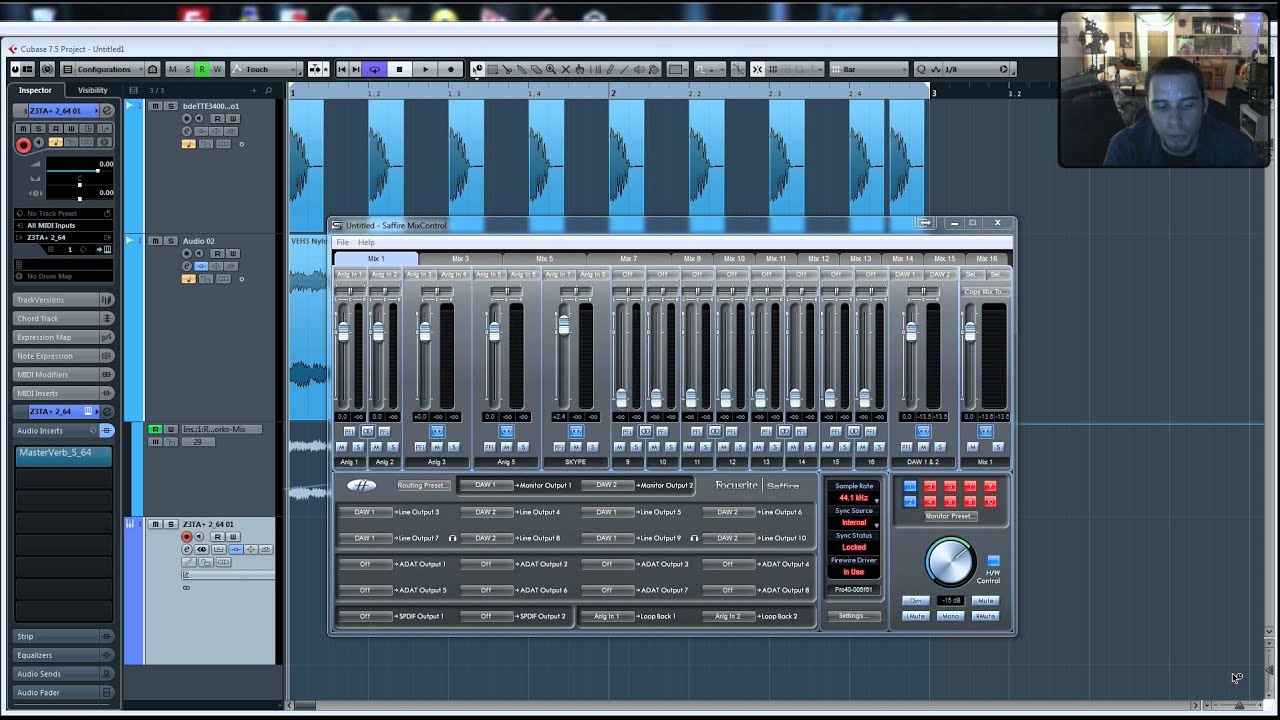Open Help menu in Saffire MixControl
This screenshot has width=1280, height=720.
(x=366, y=242)
